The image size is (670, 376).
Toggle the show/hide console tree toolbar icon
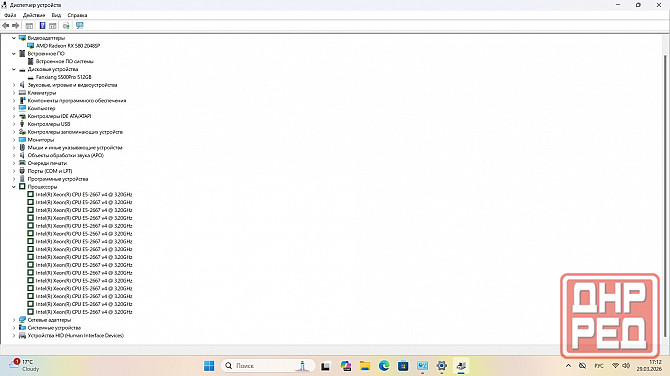[x=29, y=26]
